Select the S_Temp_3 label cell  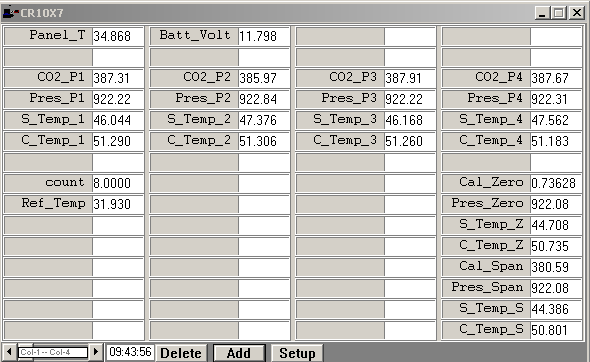[x=340, y=120]
